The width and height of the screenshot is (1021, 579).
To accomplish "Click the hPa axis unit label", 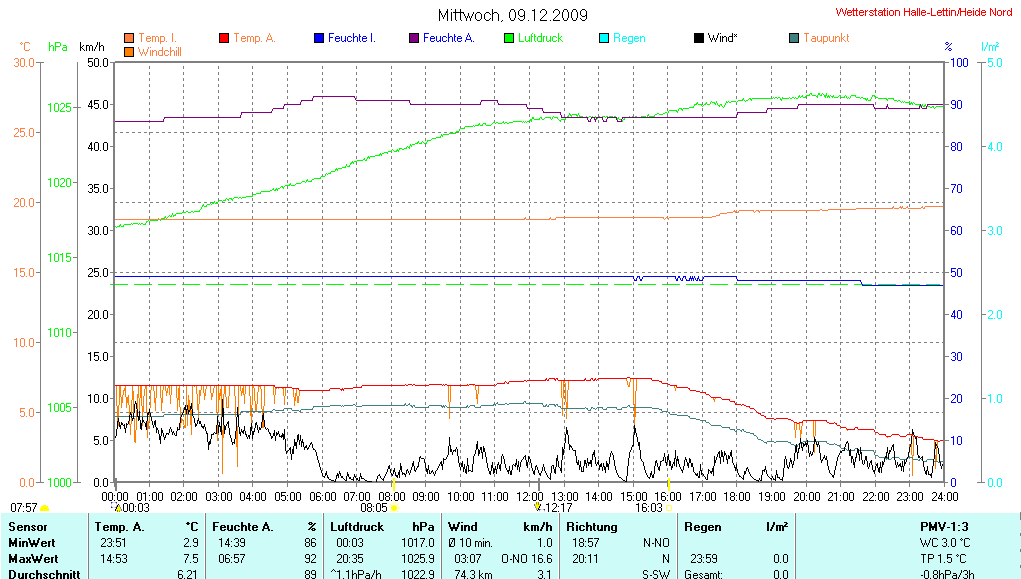I will 57,47.
